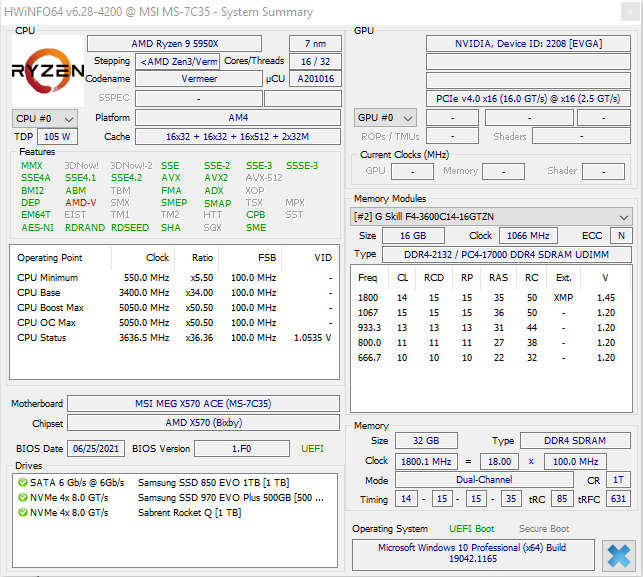Click the green check icon beside Samsung SSD 970 EVO Plus

pos(23,497)
